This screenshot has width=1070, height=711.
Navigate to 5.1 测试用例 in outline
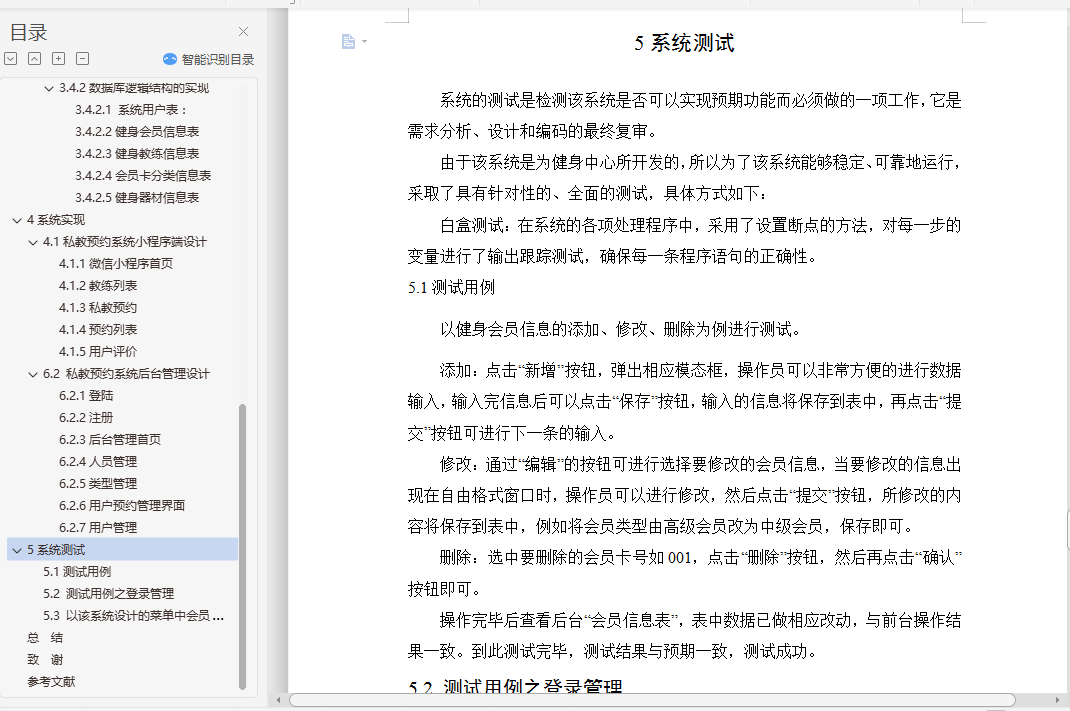tap(77, 572)
